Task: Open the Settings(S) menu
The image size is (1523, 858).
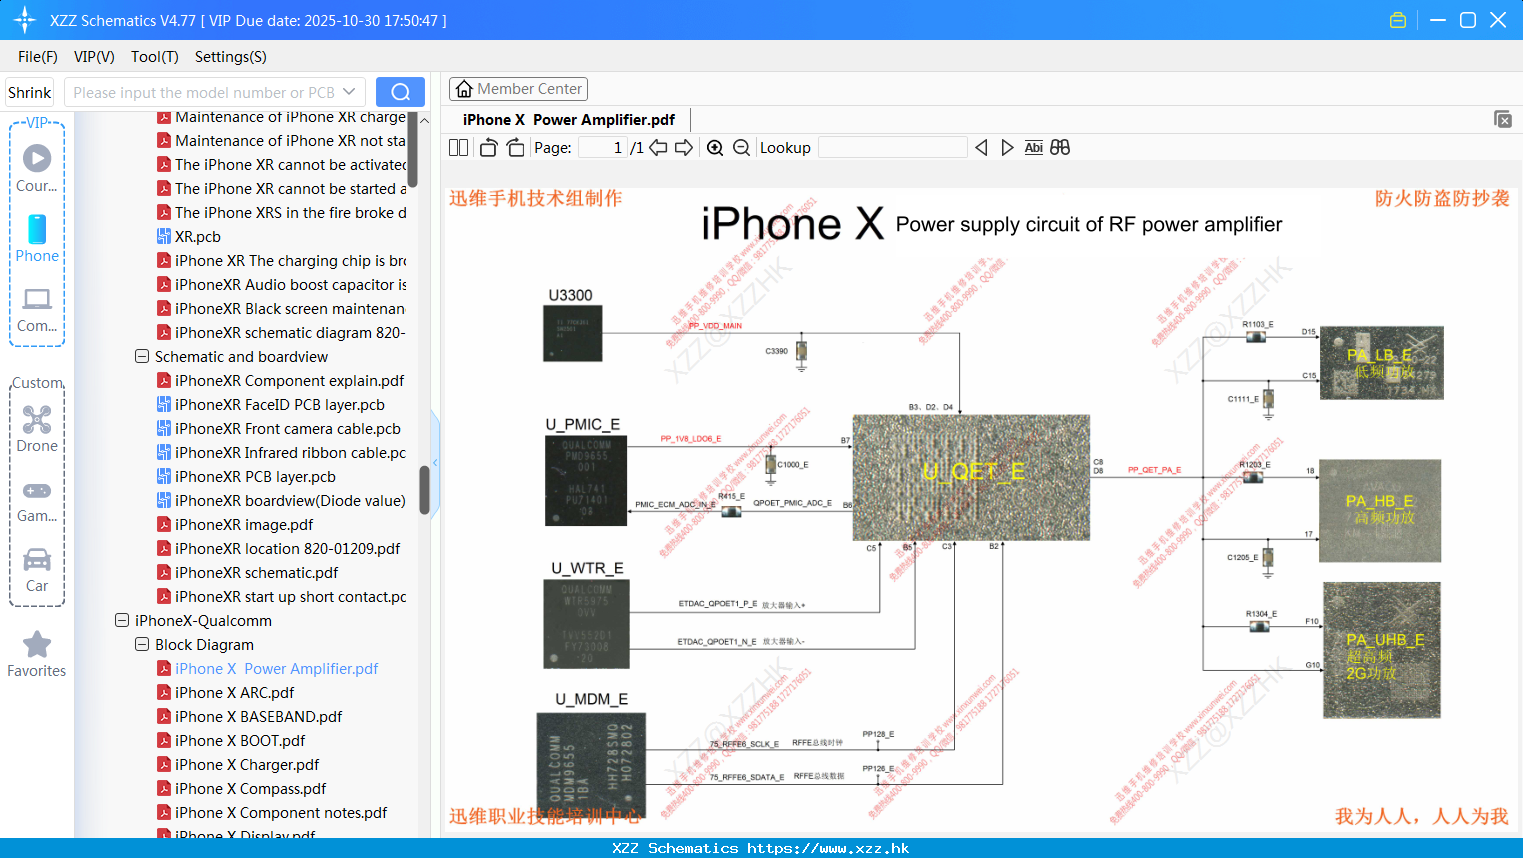Action: 231,57
